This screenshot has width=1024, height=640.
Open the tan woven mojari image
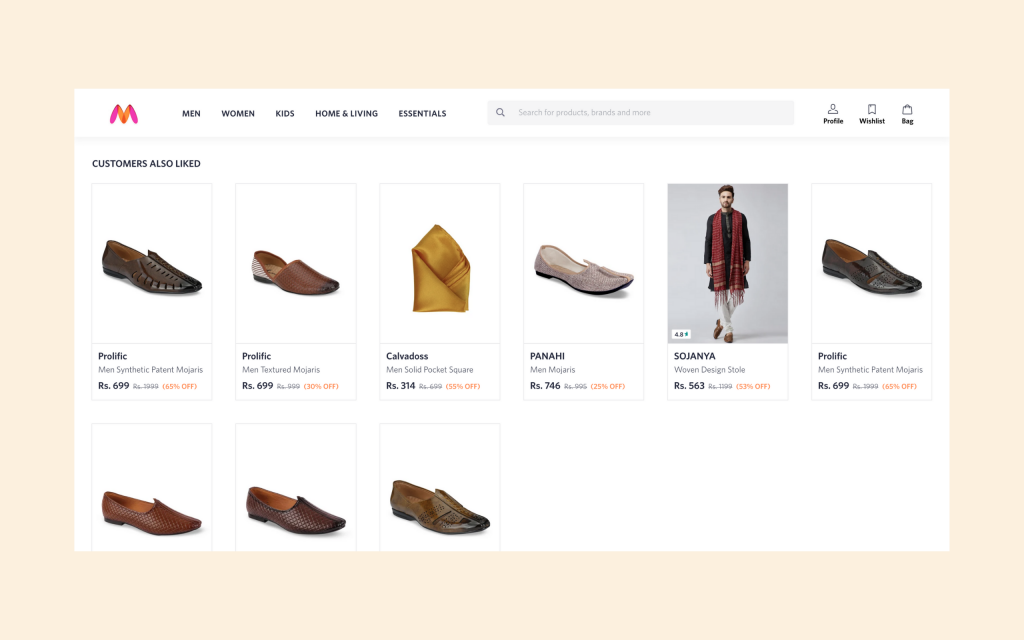pyautogui.click(x=152, y=488)
